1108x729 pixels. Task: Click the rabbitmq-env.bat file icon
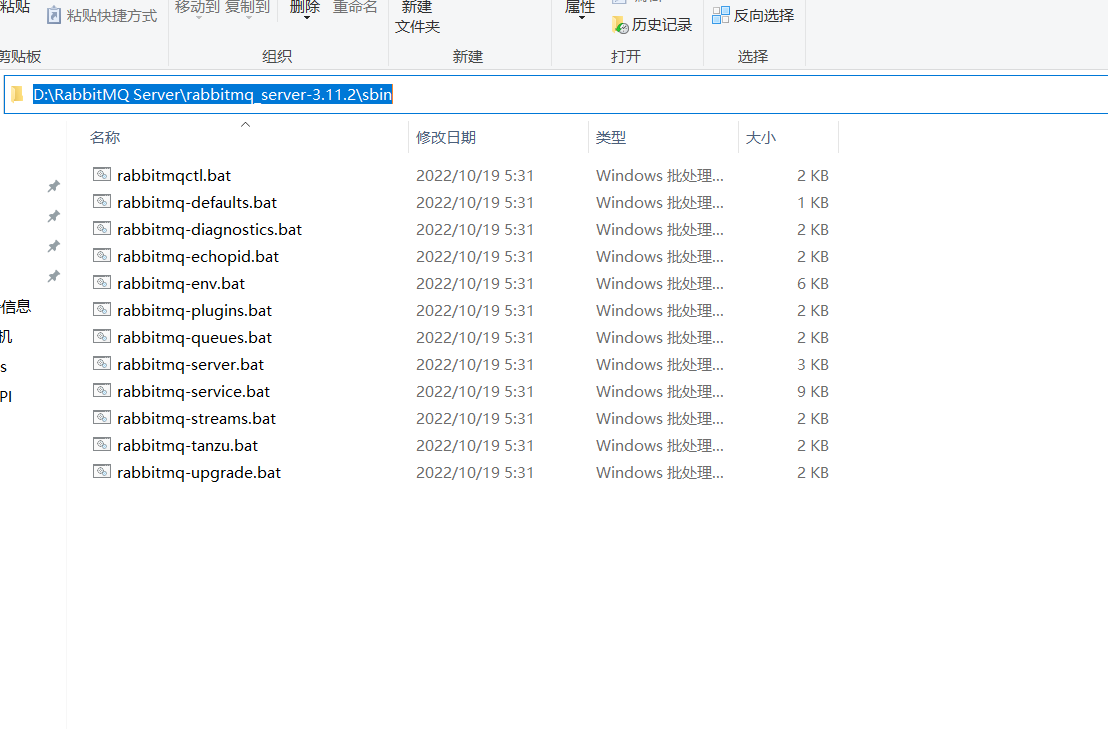point(102,283)
